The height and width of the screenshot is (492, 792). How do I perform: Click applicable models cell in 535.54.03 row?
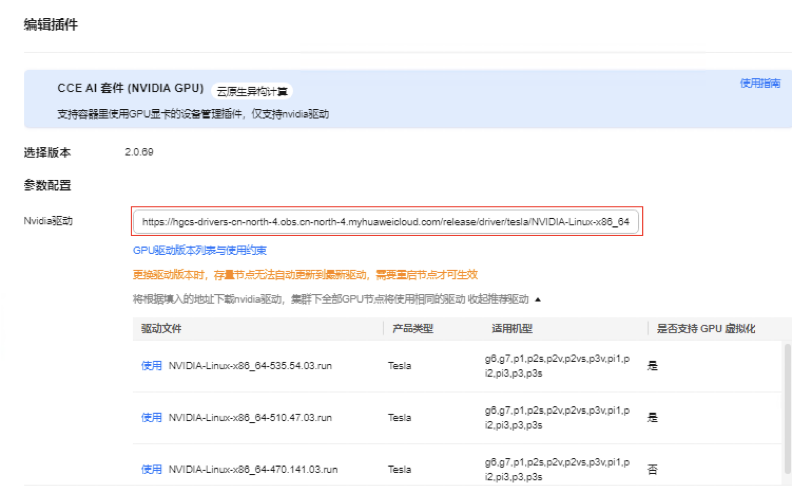click(557, 366)
